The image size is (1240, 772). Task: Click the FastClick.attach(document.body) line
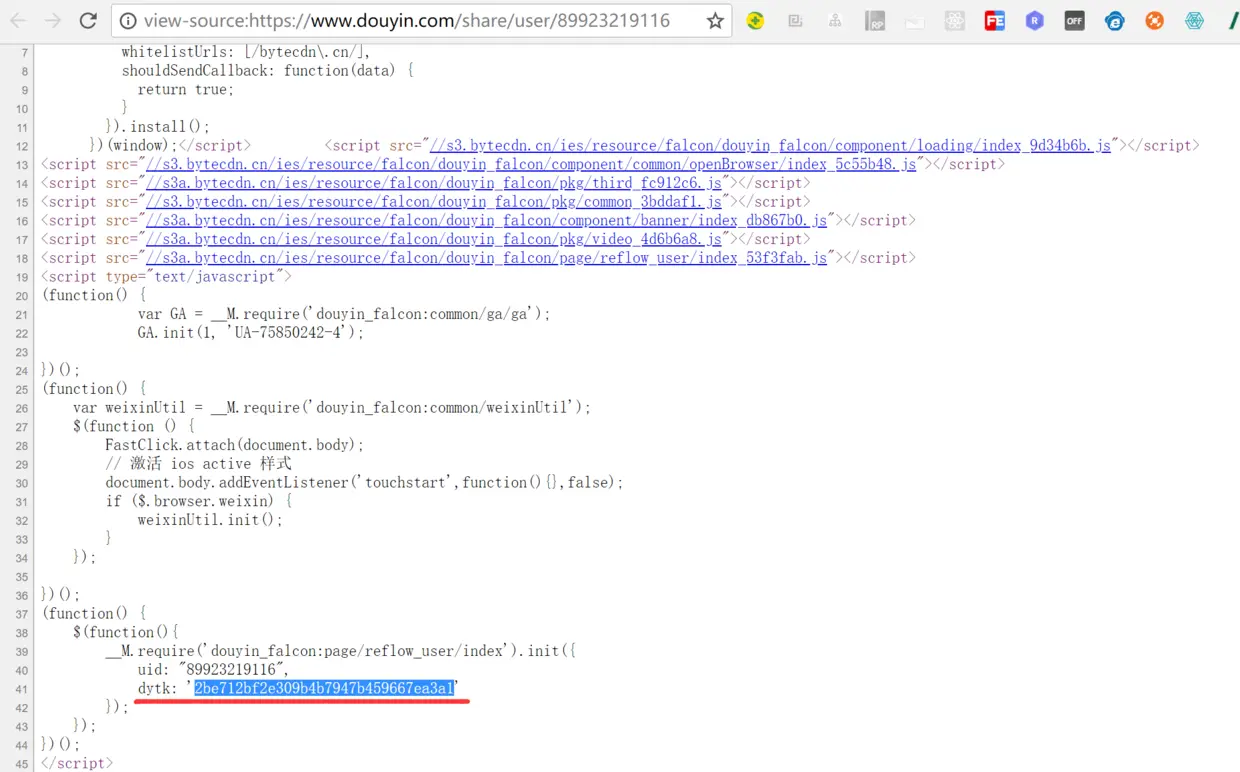(235, 445)
